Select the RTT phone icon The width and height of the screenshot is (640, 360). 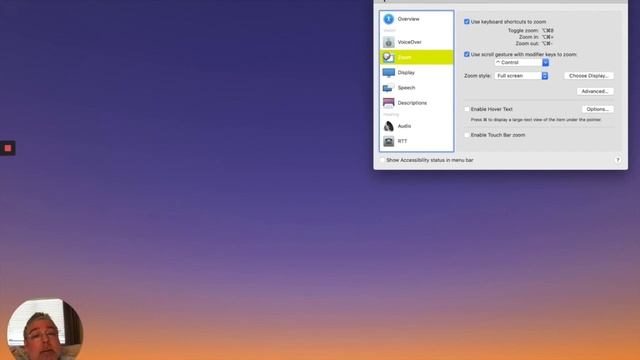(x=389, y=141)
